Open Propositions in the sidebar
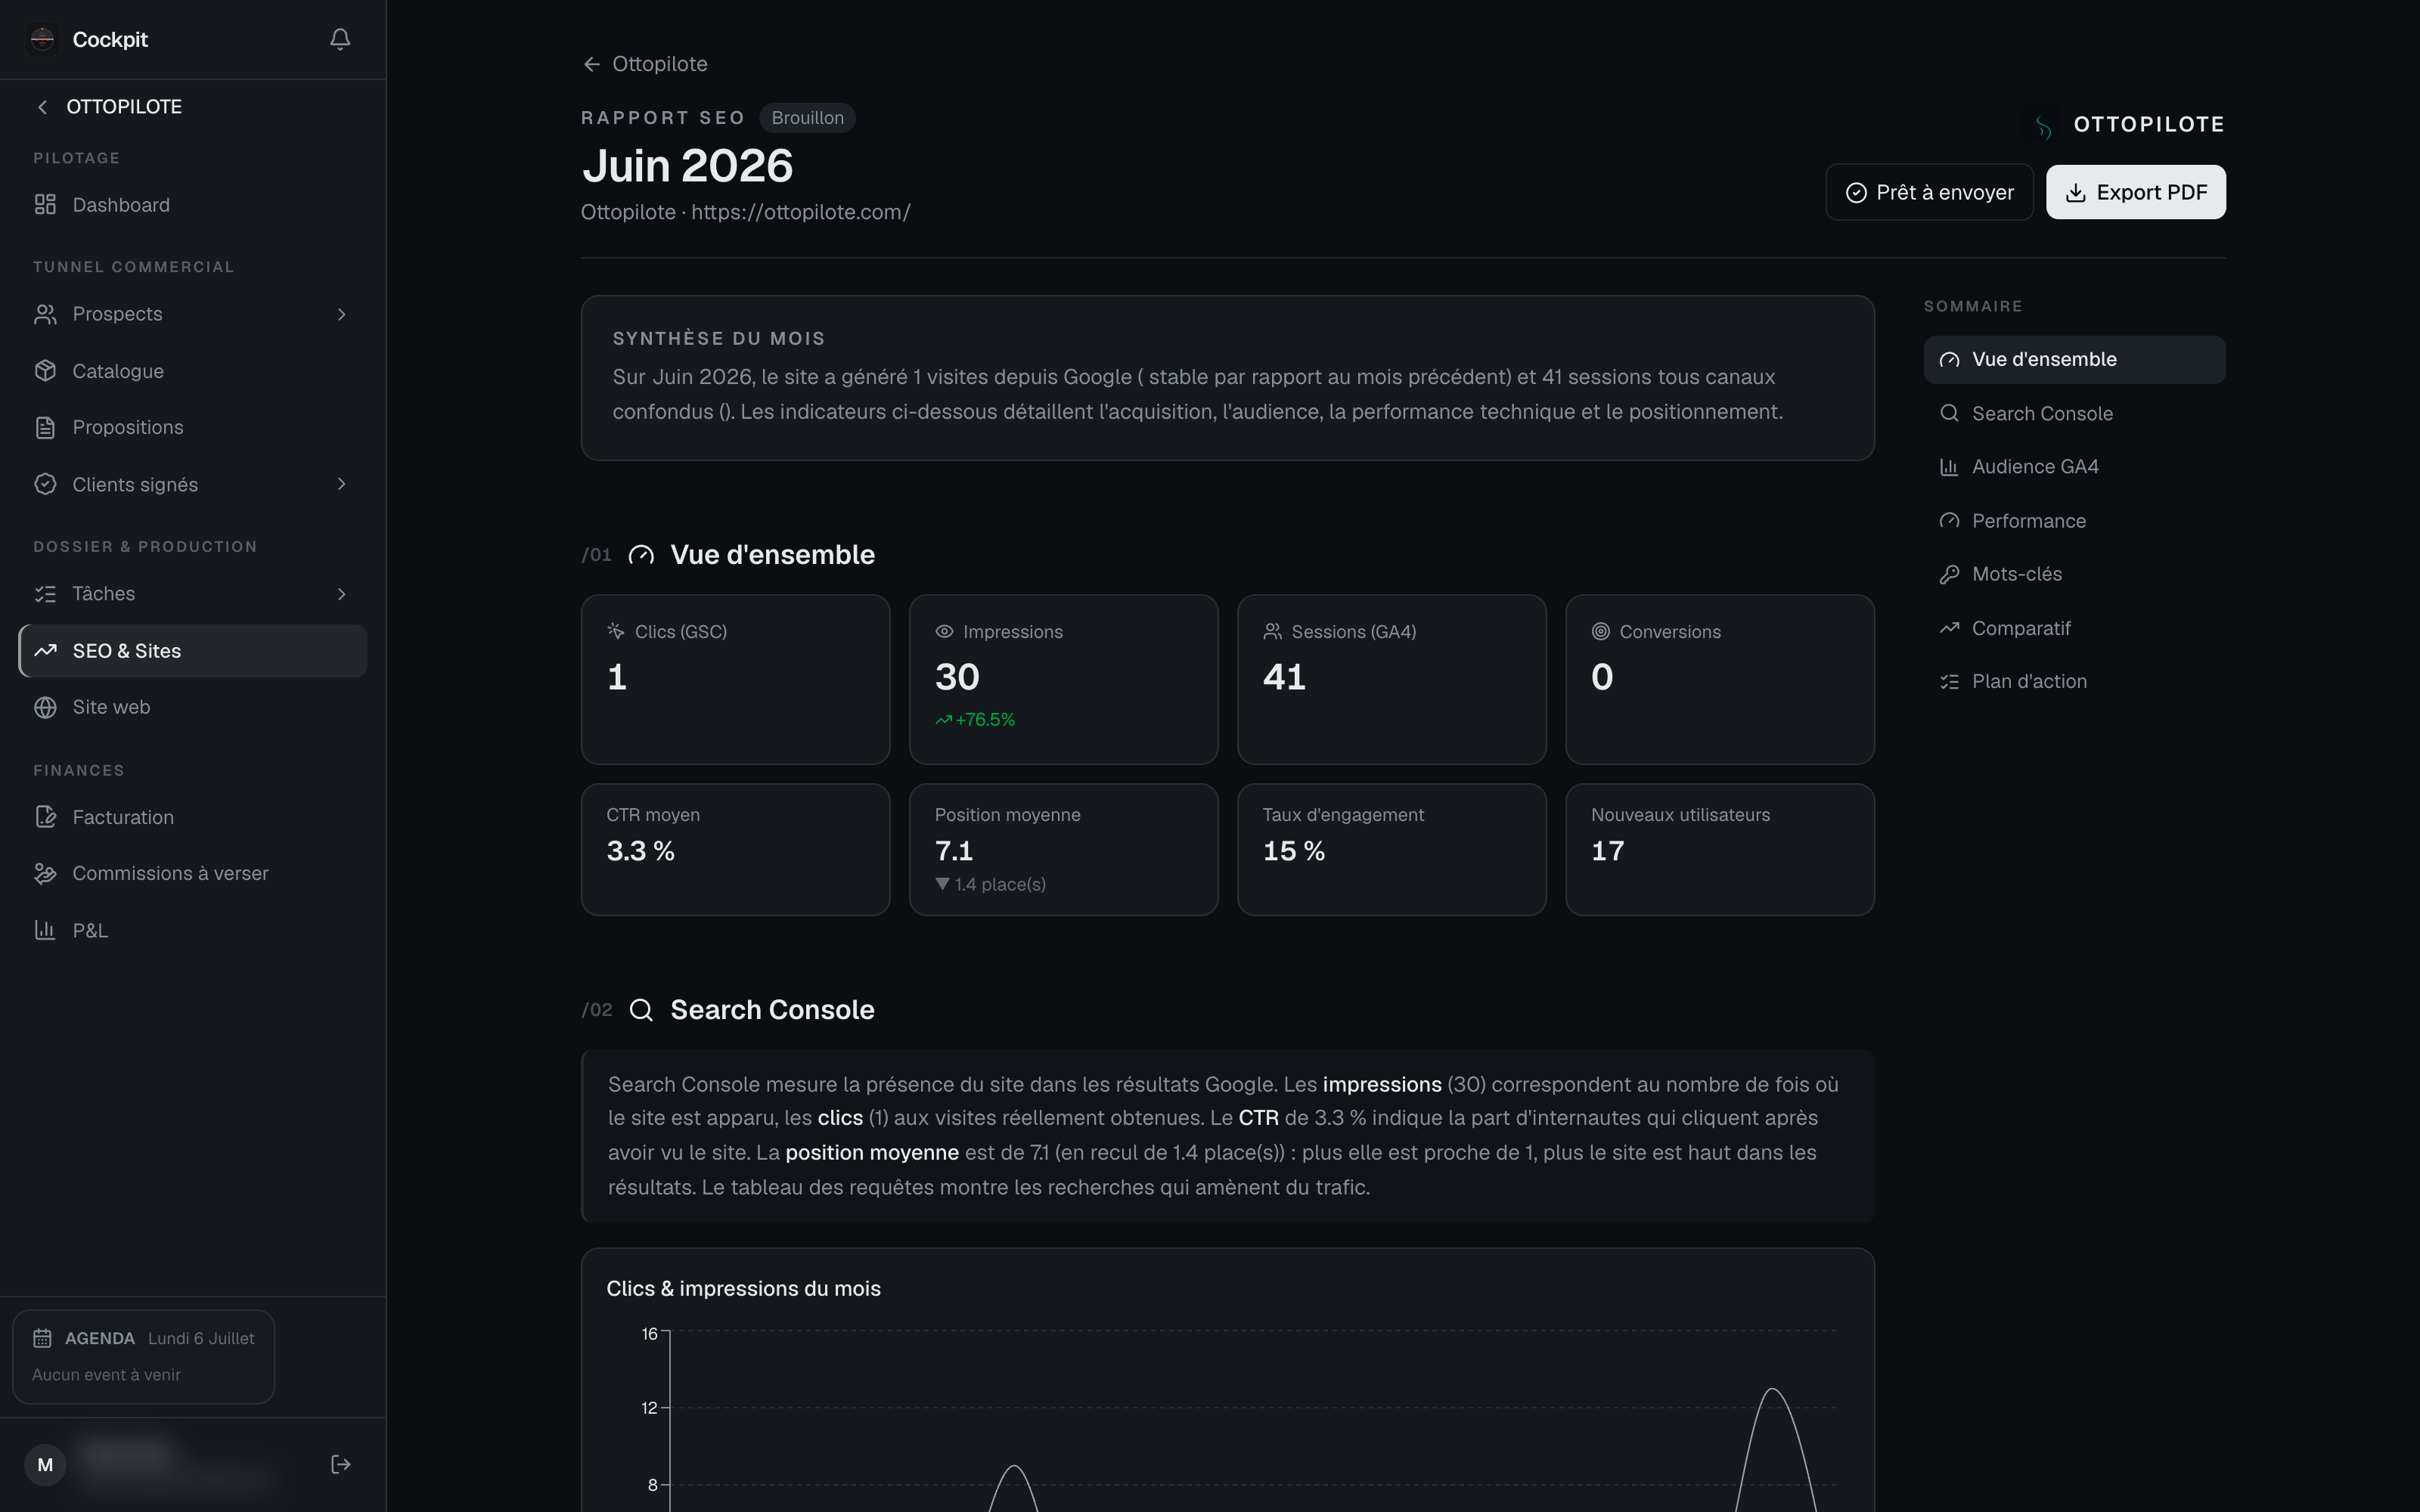Image resolution: width=2420 pixels, height=1512 pixels. coord(193,428)
